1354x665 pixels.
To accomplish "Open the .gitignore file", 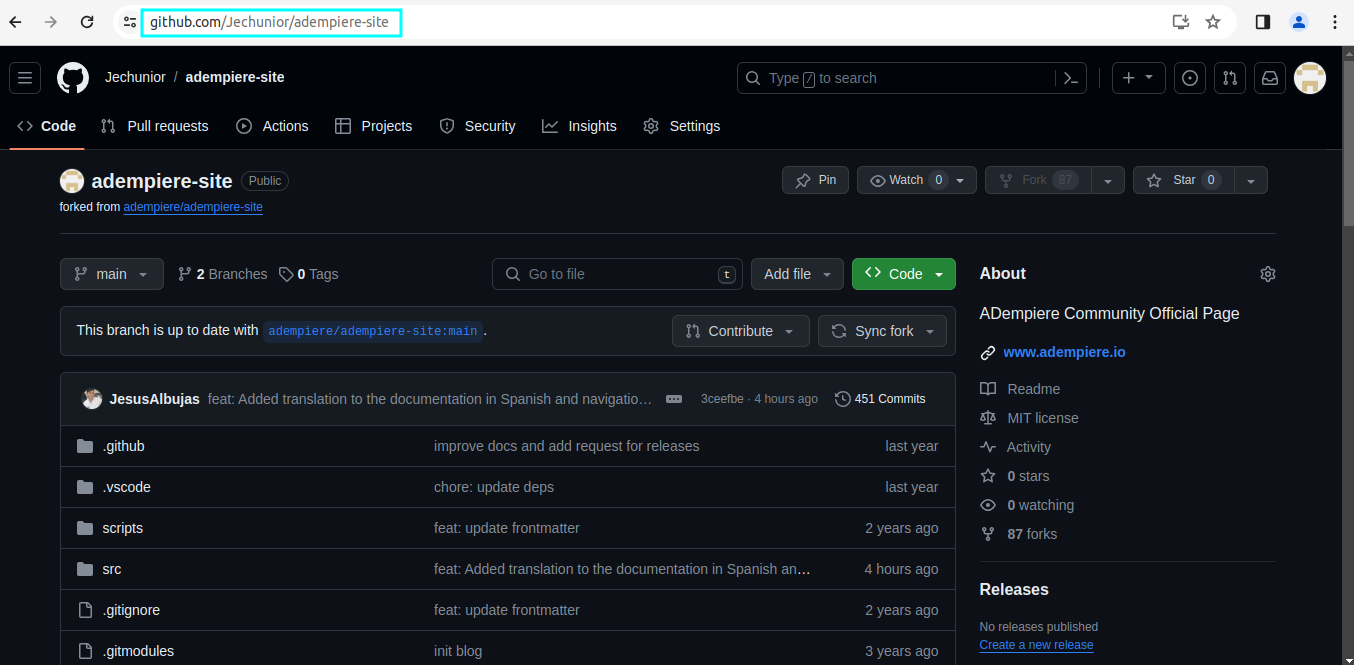I will [131, 610].
